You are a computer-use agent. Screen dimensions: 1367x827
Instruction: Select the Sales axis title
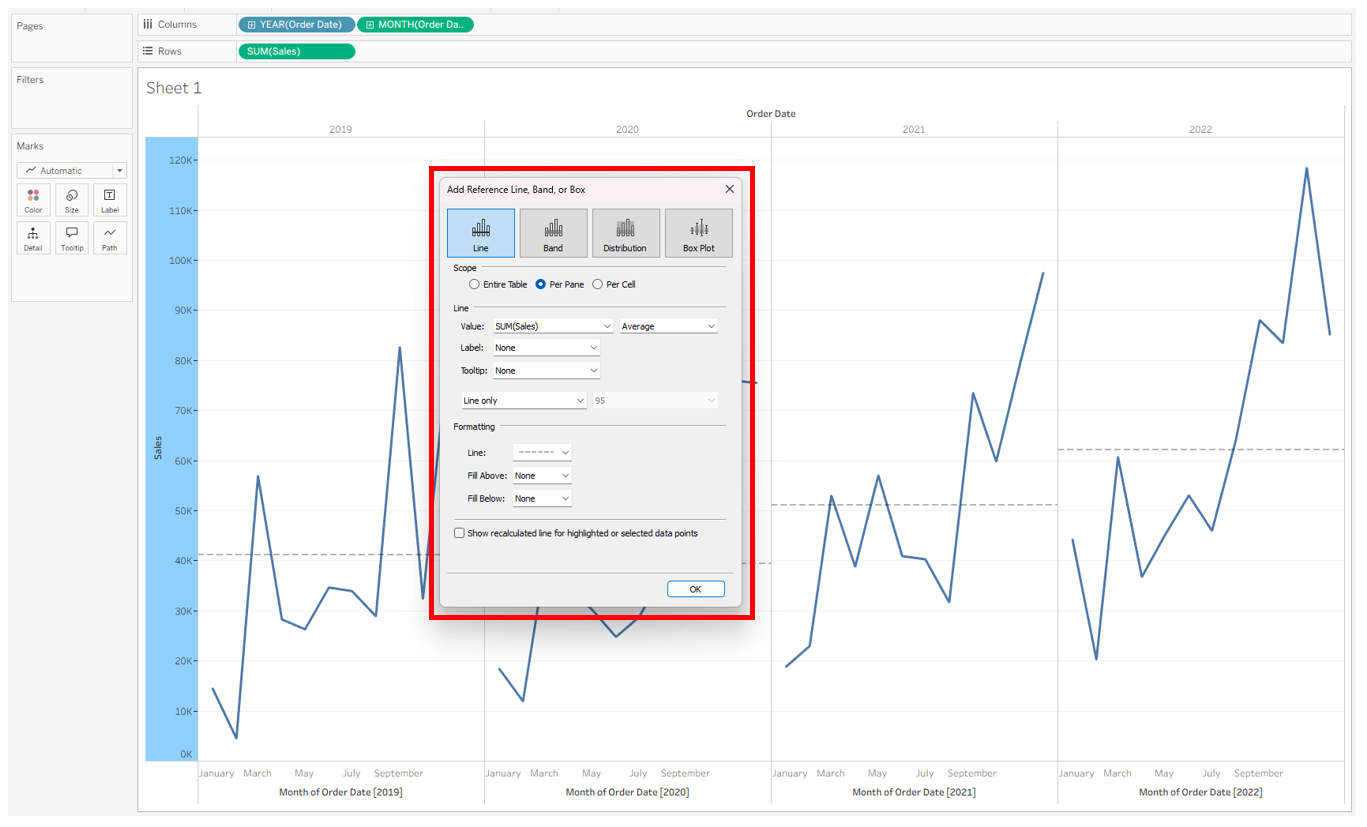(x=158, y=448)
